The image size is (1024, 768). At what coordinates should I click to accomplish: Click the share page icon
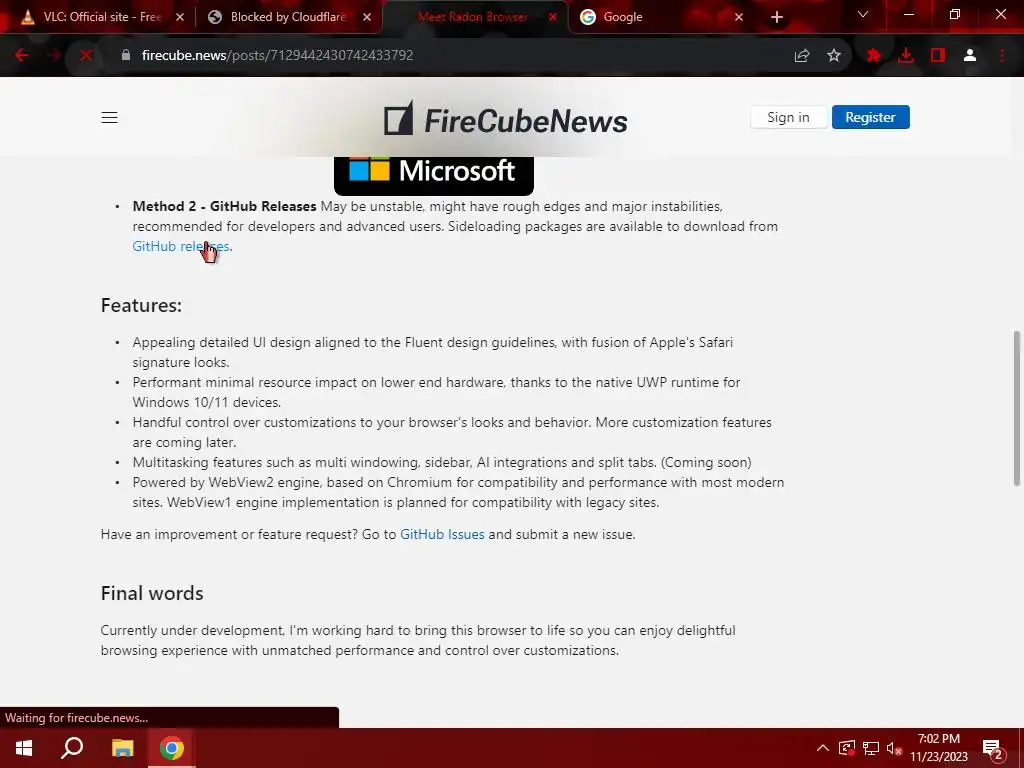pyautogui.click(x=801, y=56)
